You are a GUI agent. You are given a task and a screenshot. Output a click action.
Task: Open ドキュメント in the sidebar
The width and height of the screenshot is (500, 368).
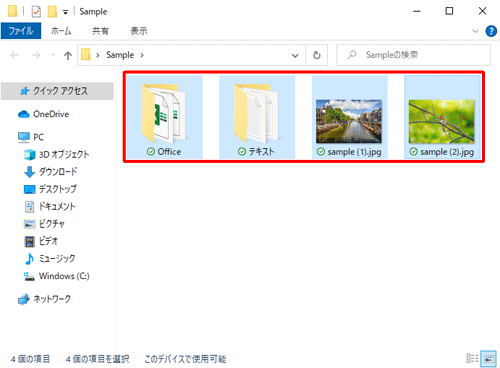click(x=50, y=206)
